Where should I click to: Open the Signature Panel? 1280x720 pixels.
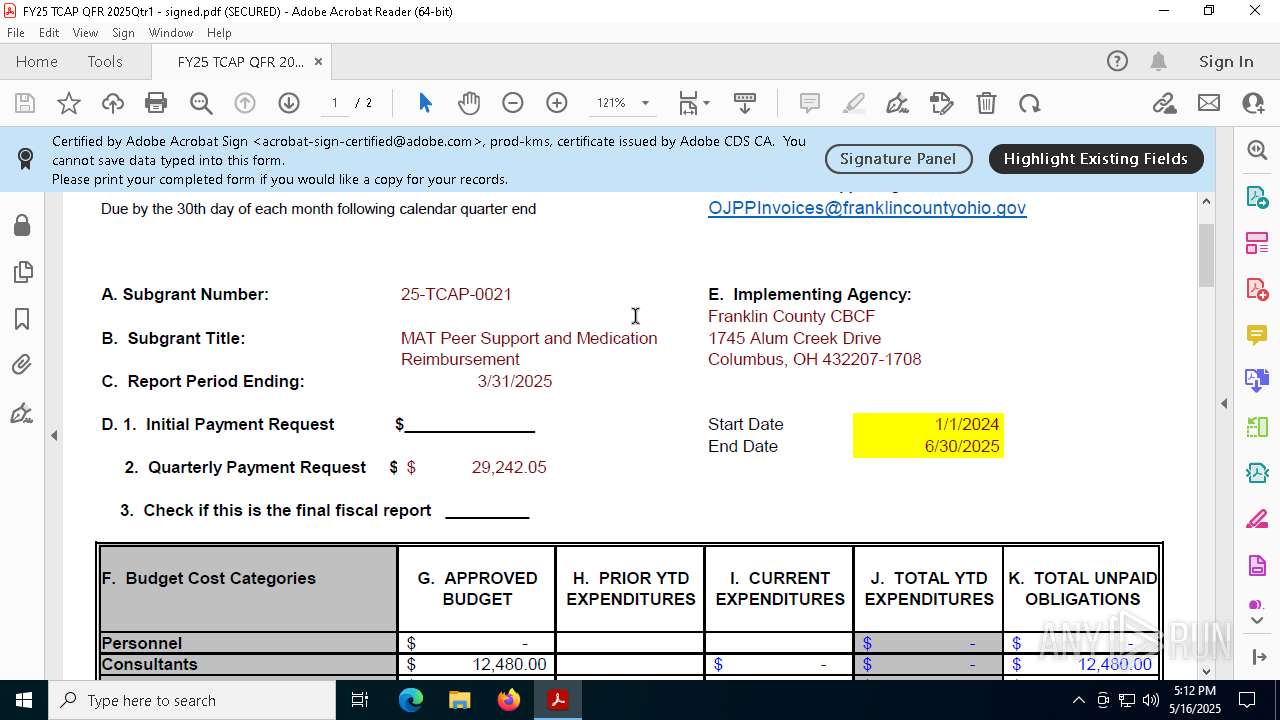click(898, 159)
